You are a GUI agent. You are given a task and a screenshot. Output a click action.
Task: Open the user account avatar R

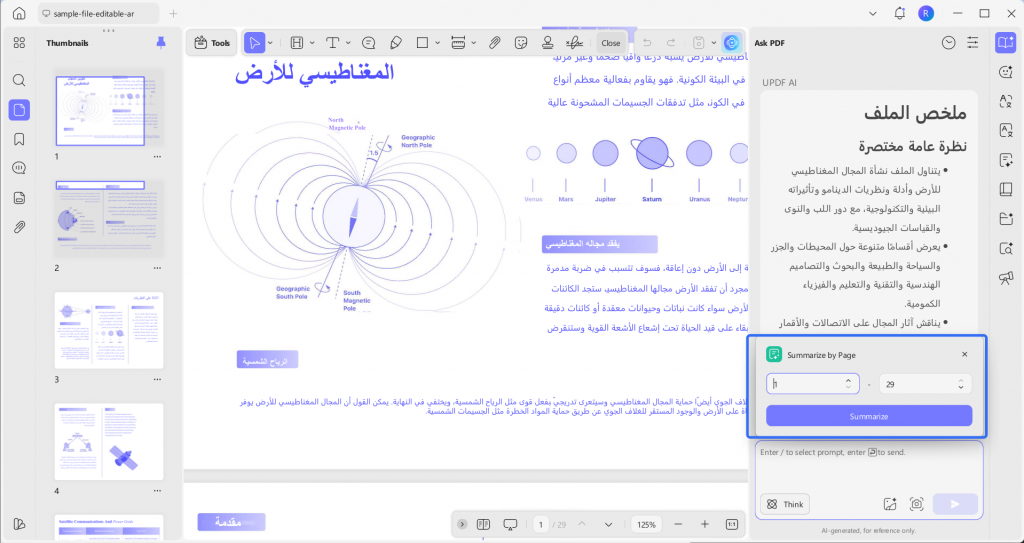click(x=925, y=13)
